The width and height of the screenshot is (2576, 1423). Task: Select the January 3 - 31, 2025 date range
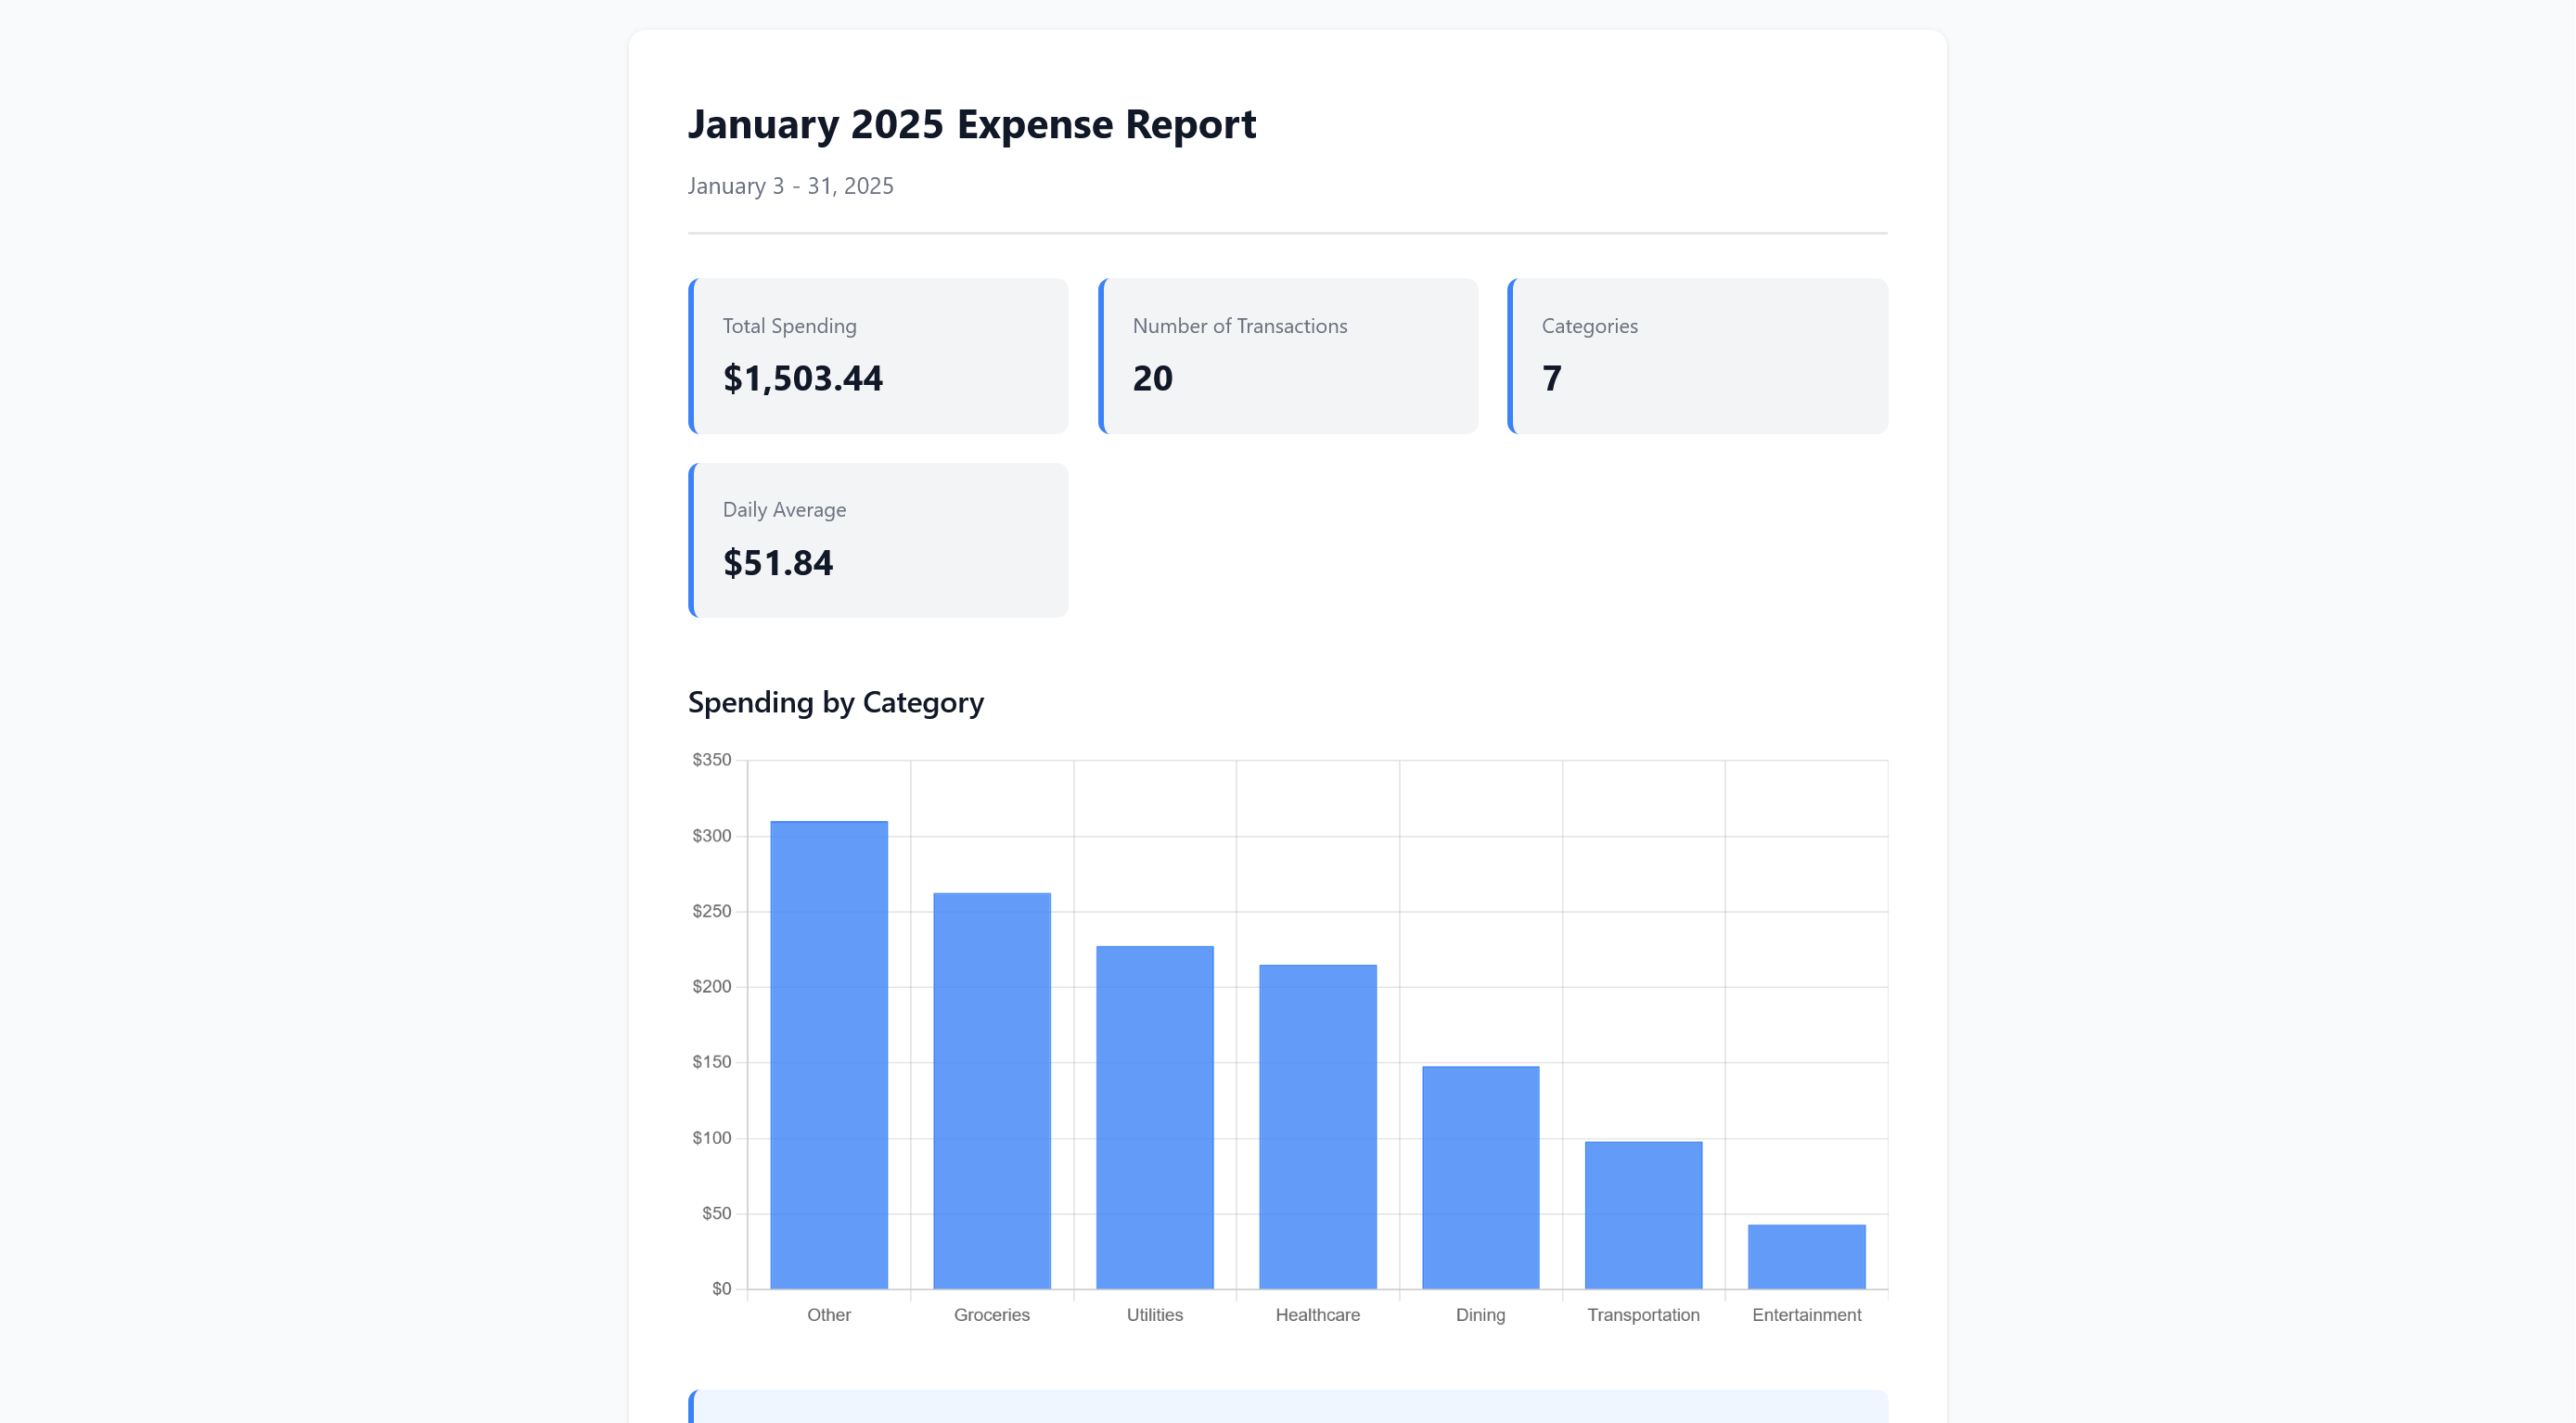point(791,186)
